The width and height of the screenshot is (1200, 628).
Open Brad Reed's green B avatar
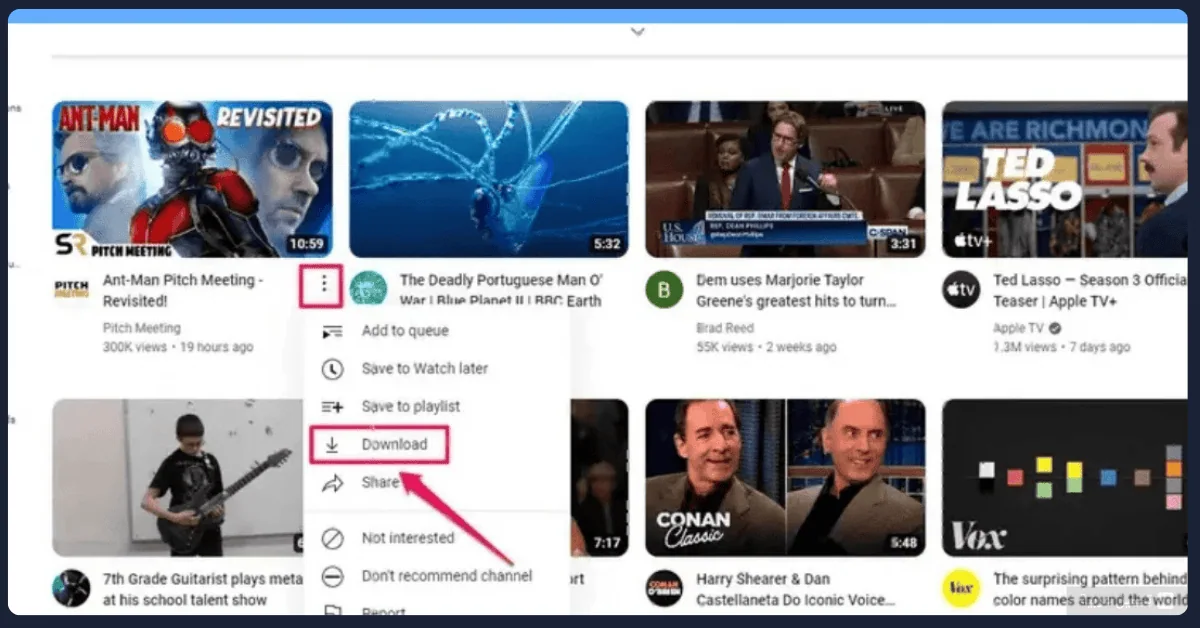click(x=664, y=290)
